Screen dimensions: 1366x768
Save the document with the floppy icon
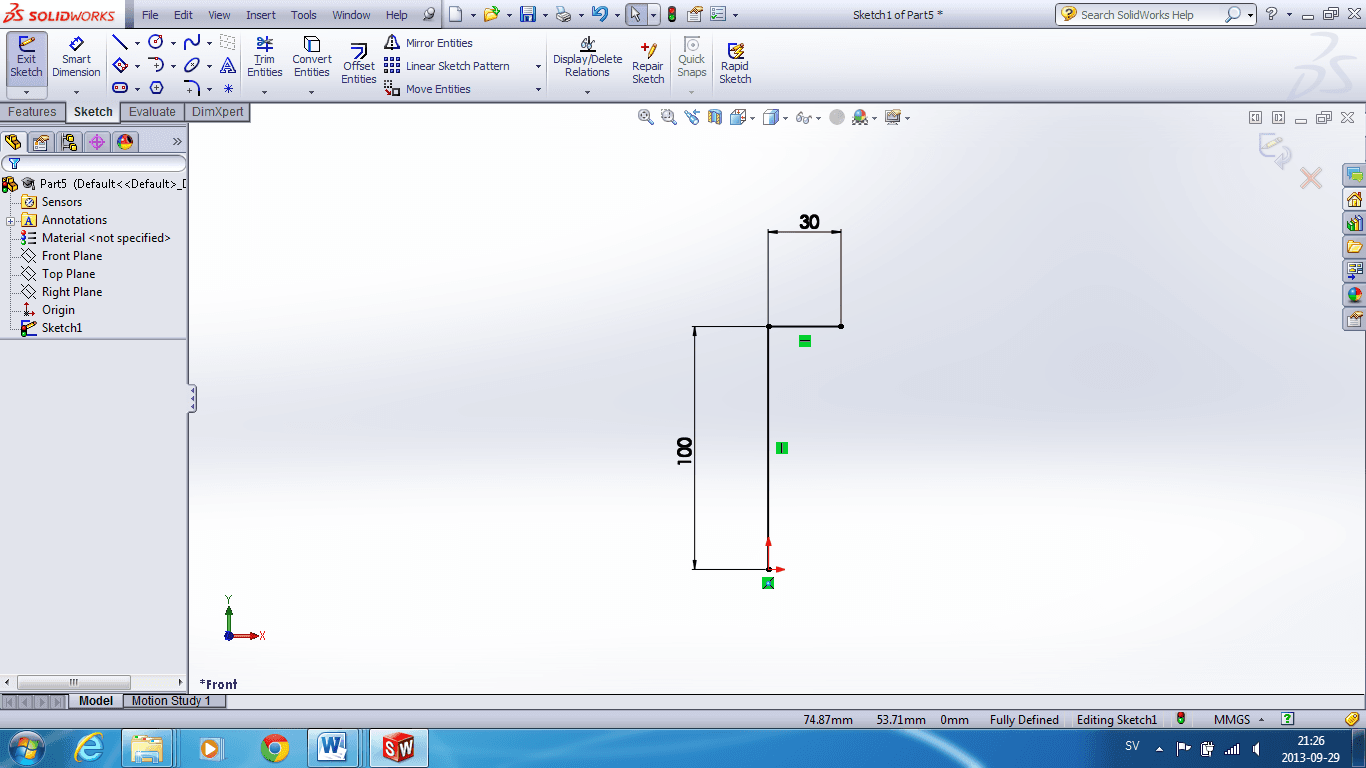(528, 15)
